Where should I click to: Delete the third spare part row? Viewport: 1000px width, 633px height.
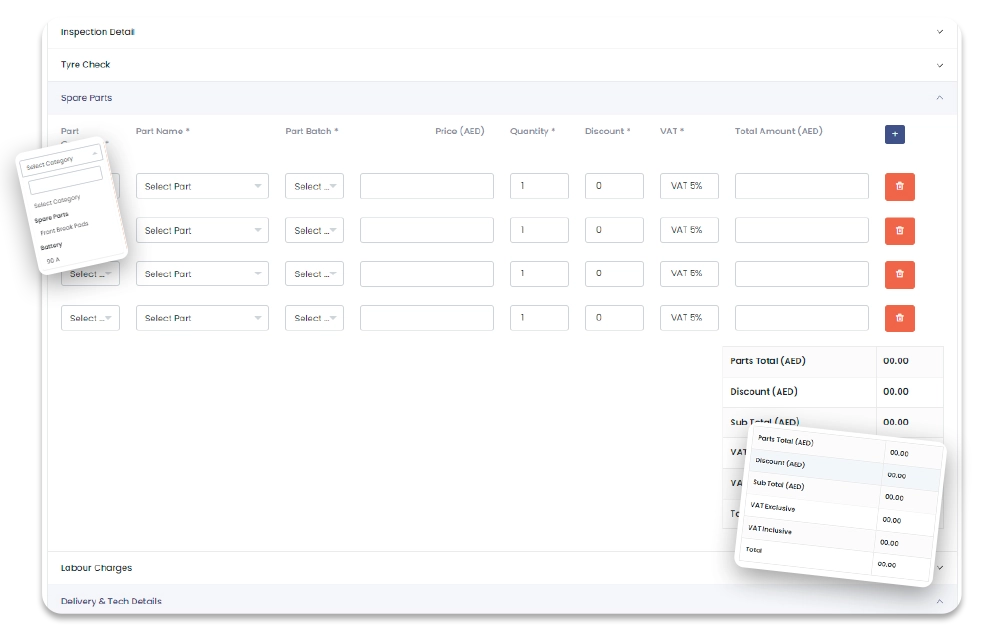pos(899,274)
